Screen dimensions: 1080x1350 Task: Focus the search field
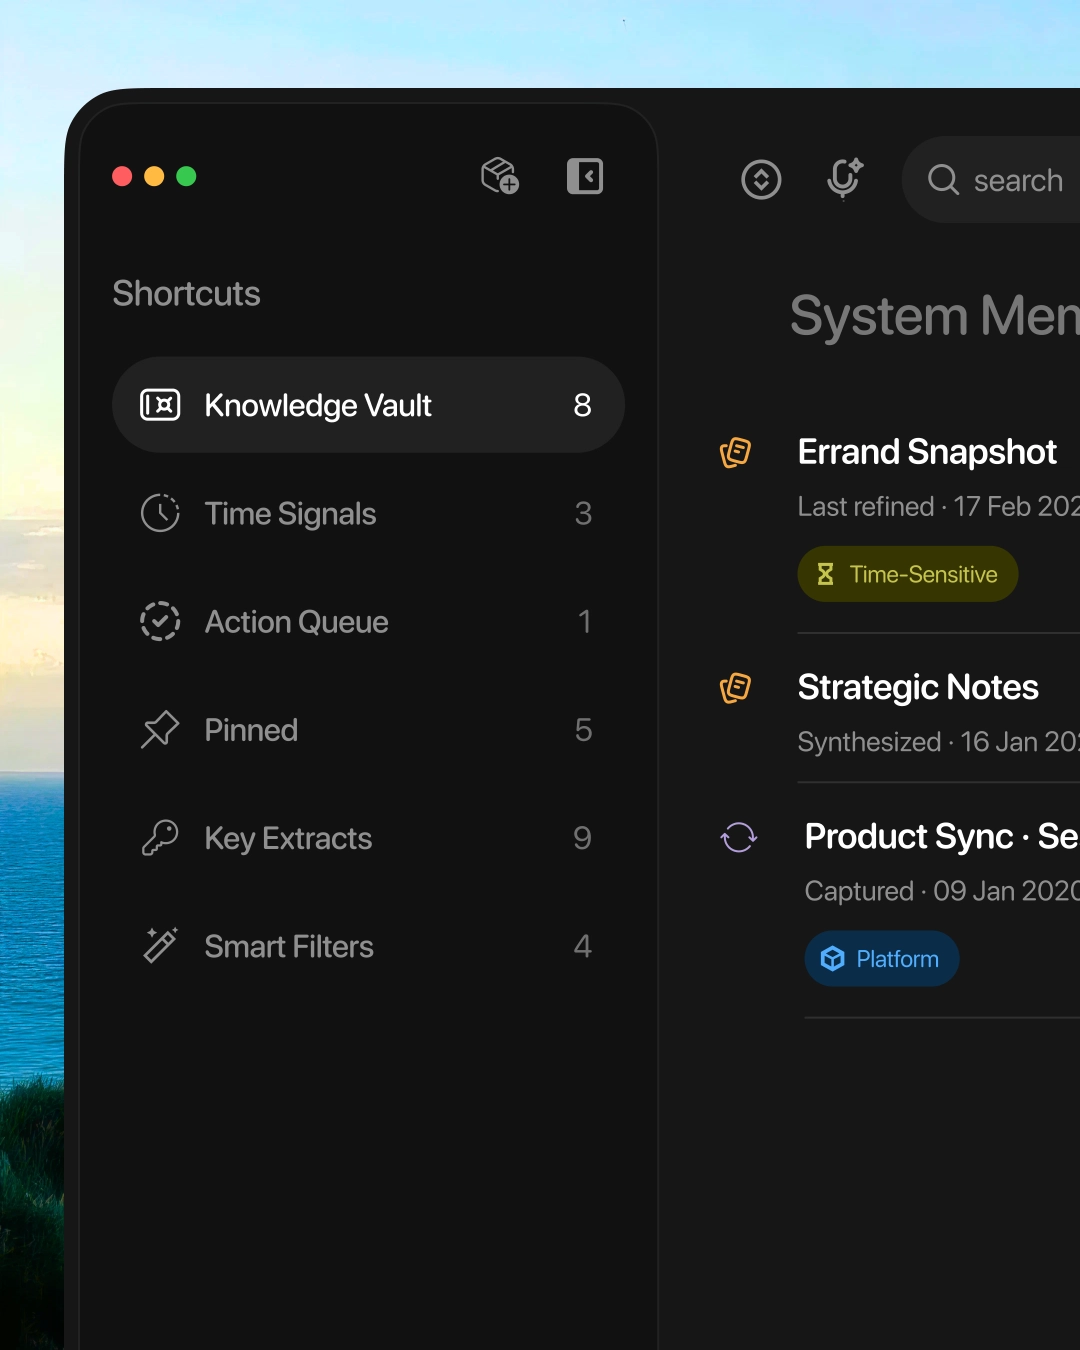click(x=991, y=180)
